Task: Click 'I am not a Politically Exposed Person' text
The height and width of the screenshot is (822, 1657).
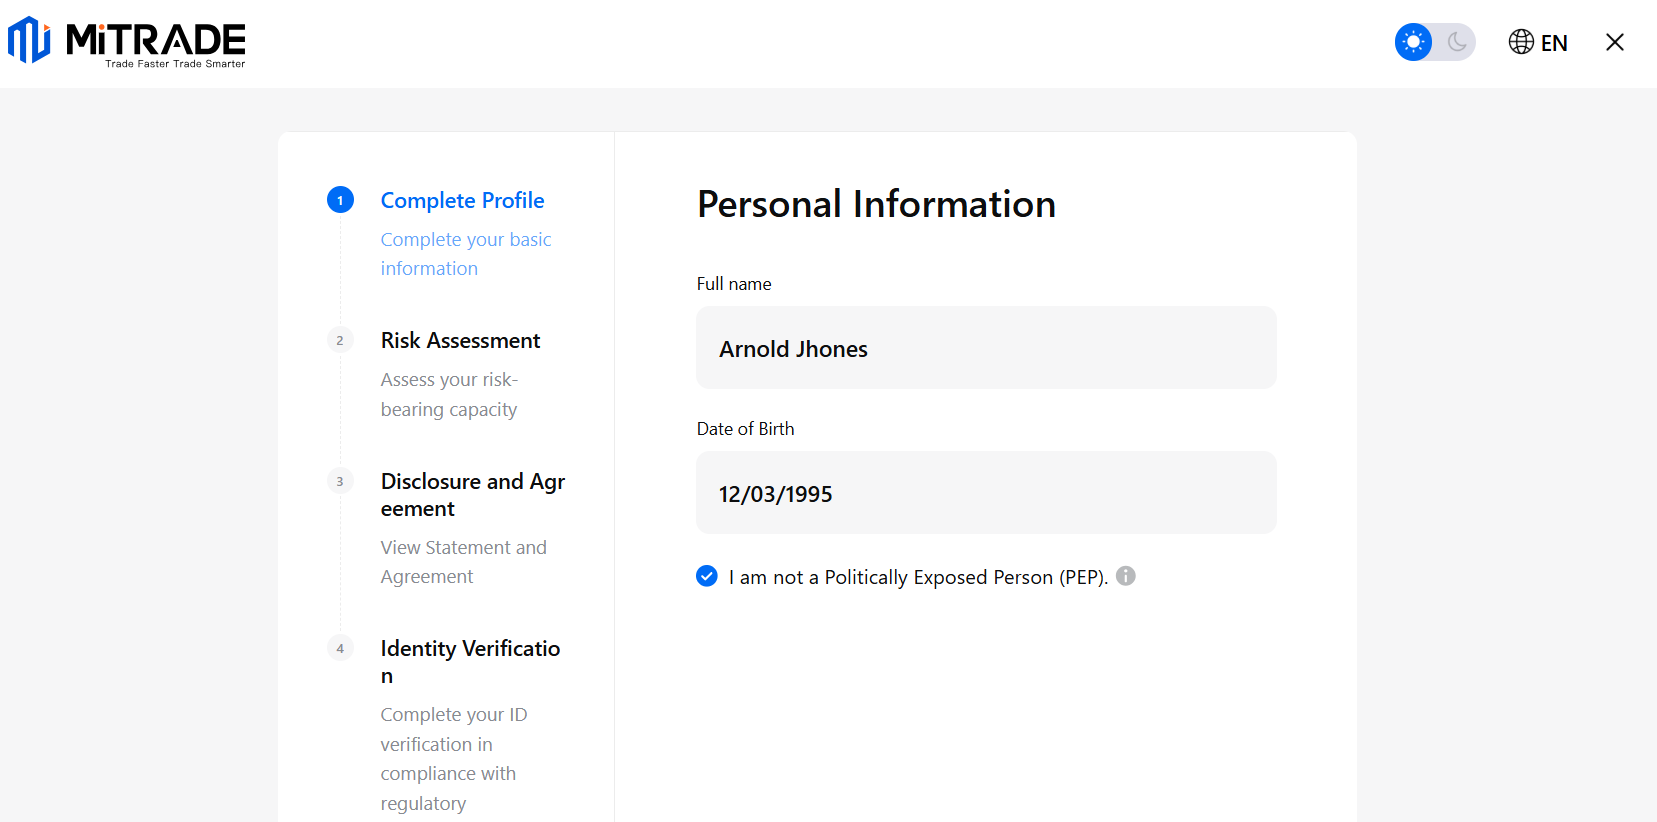Action: 918,577
